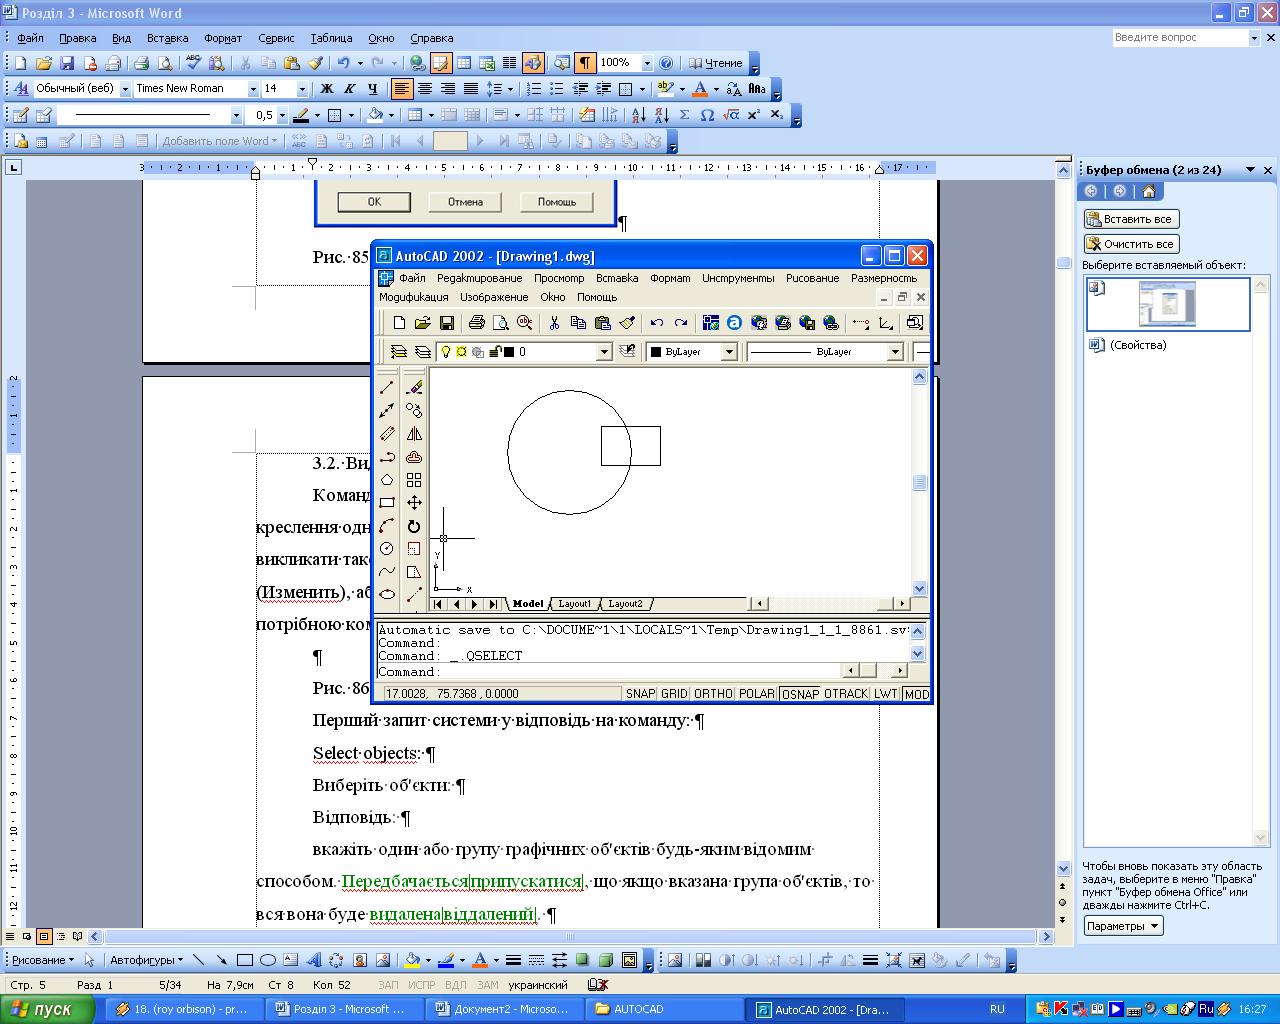Toggle ORTHO mode in AutoCAD
The width and height of the screenshot is (1280, 1024).
[x=713, y=694]
